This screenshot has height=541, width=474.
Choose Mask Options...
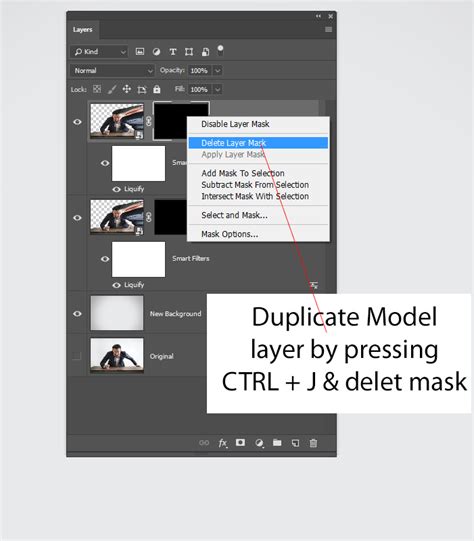coord(258,234)
